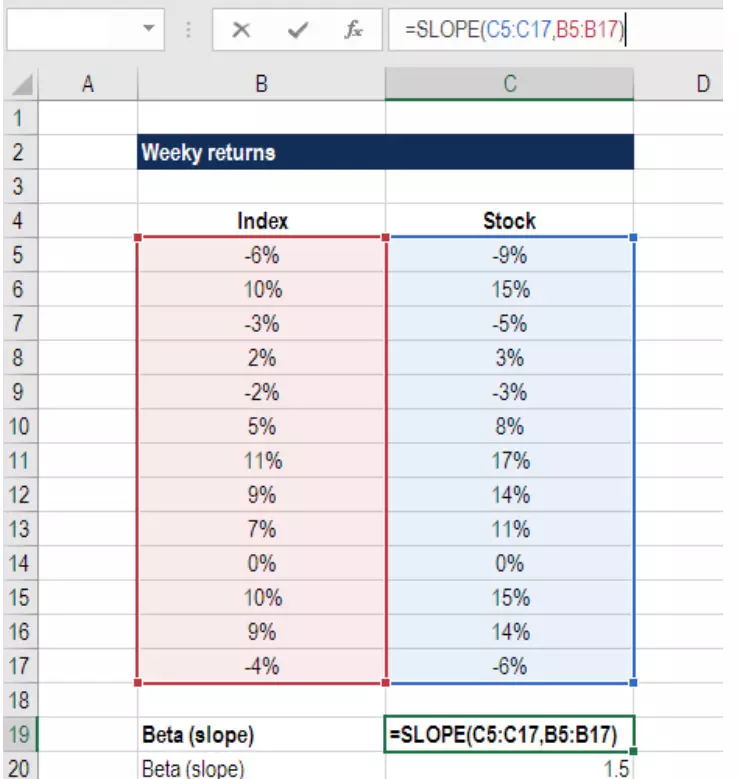Select Stock cell 15% in row 6
739x779 pixels.
pyautogui.click(x=509, y=289)
